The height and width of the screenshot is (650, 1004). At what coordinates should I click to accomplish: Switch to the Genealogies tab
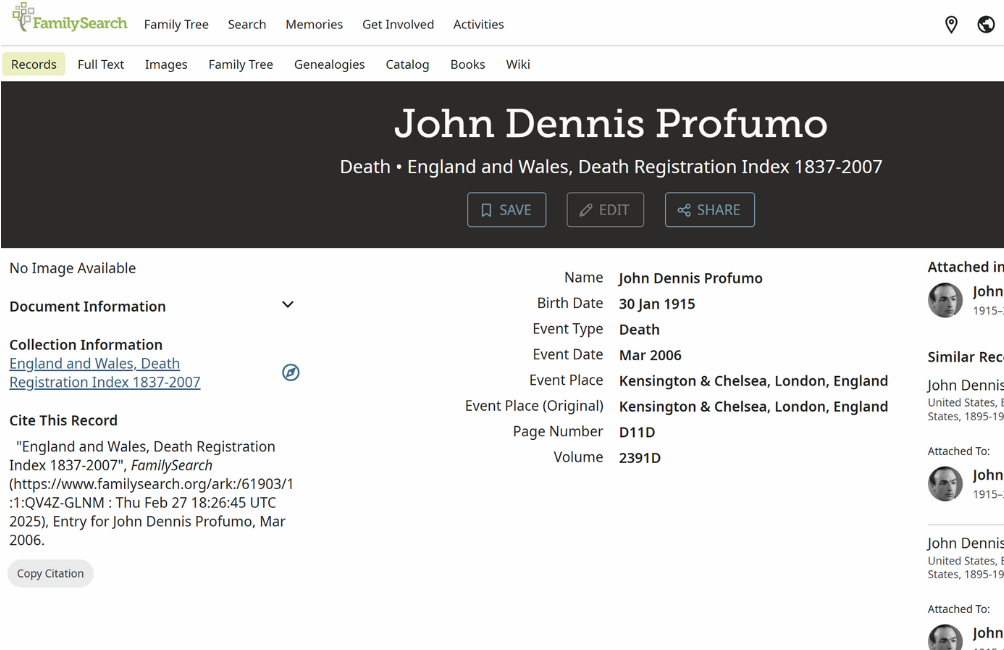tap(329, 64)
